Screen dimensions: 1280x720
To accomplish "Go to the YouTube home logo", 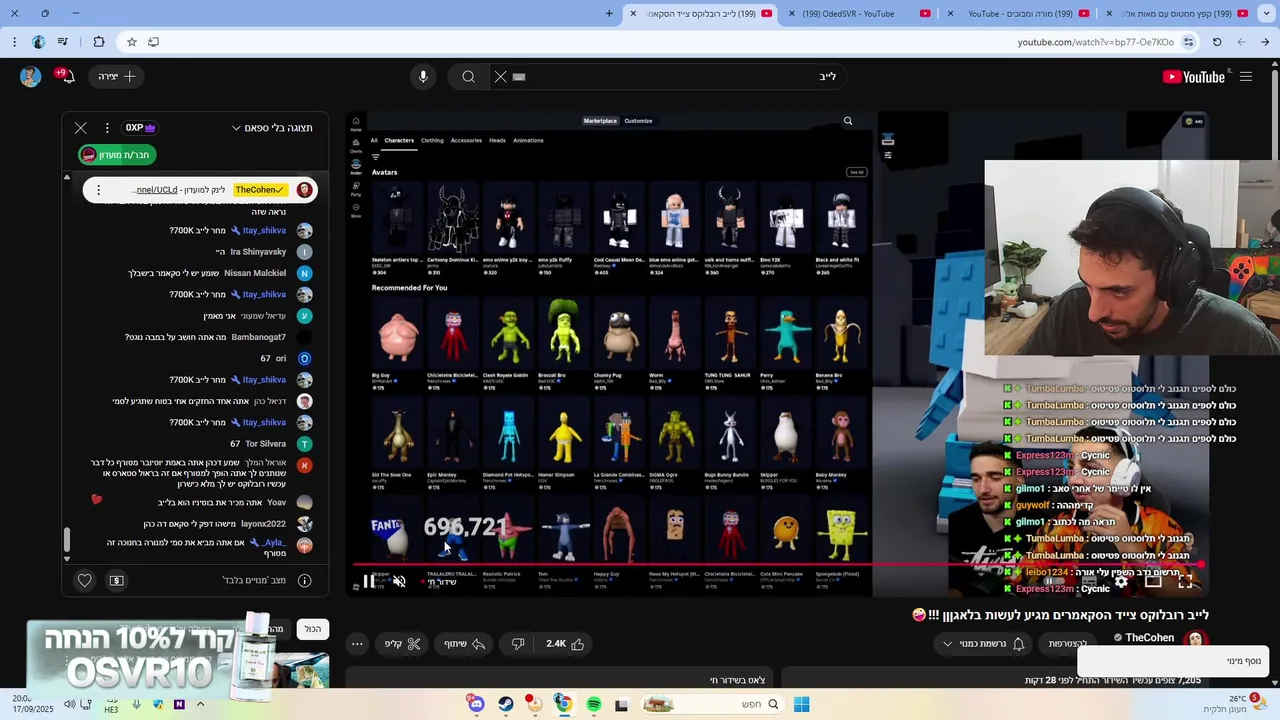I will click(x=1194, y=77).
